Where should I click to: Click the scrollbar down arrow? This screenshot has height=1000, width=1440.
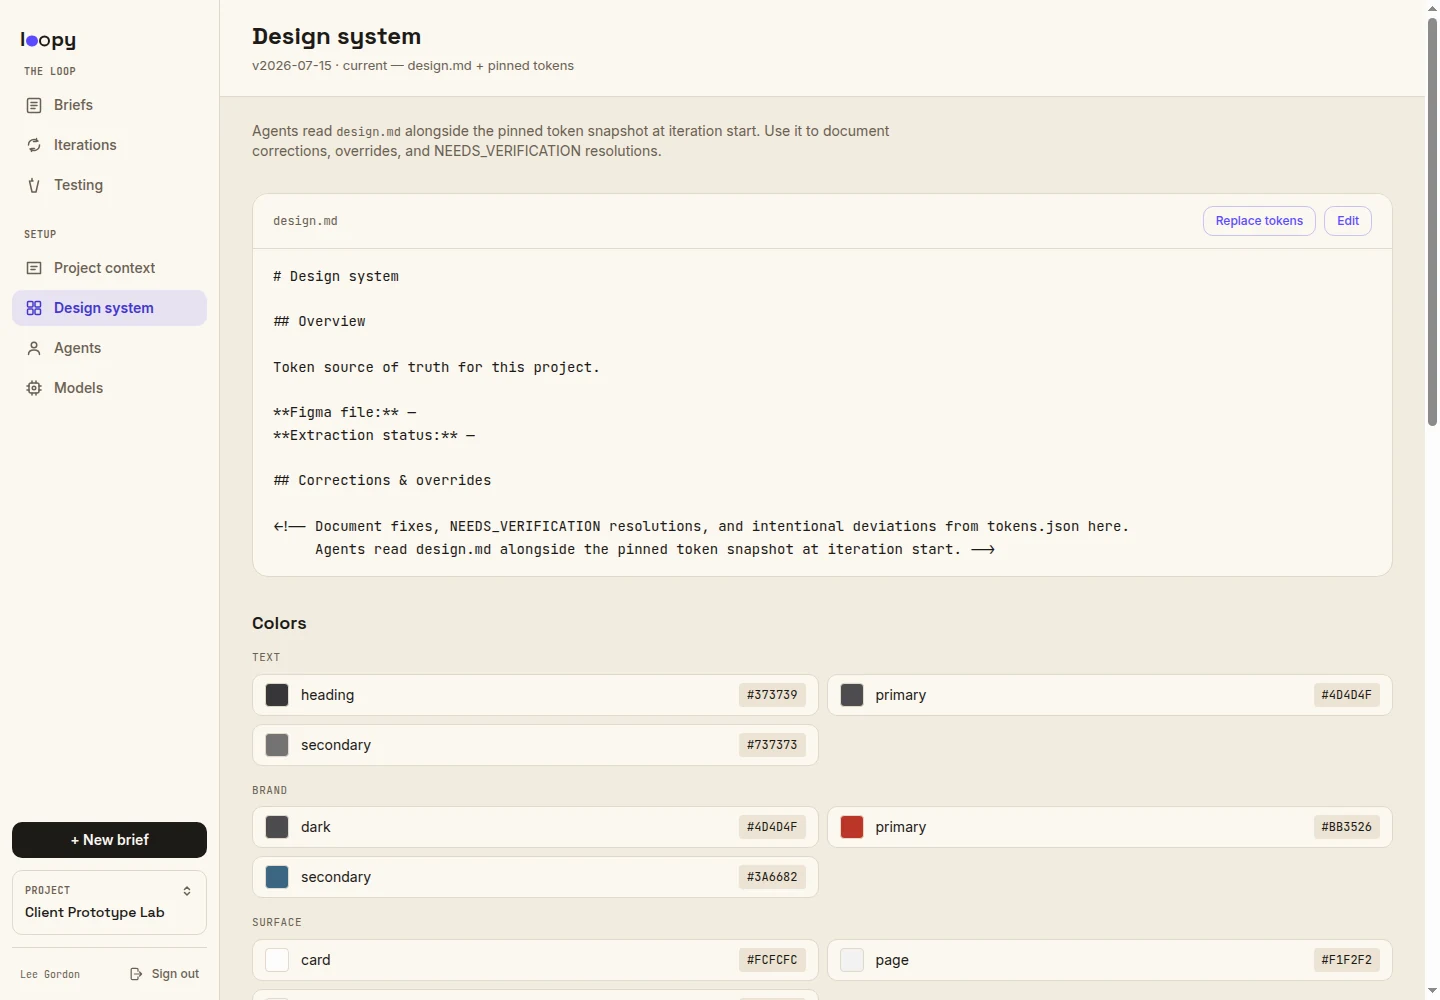click(x=1432, y=991)
